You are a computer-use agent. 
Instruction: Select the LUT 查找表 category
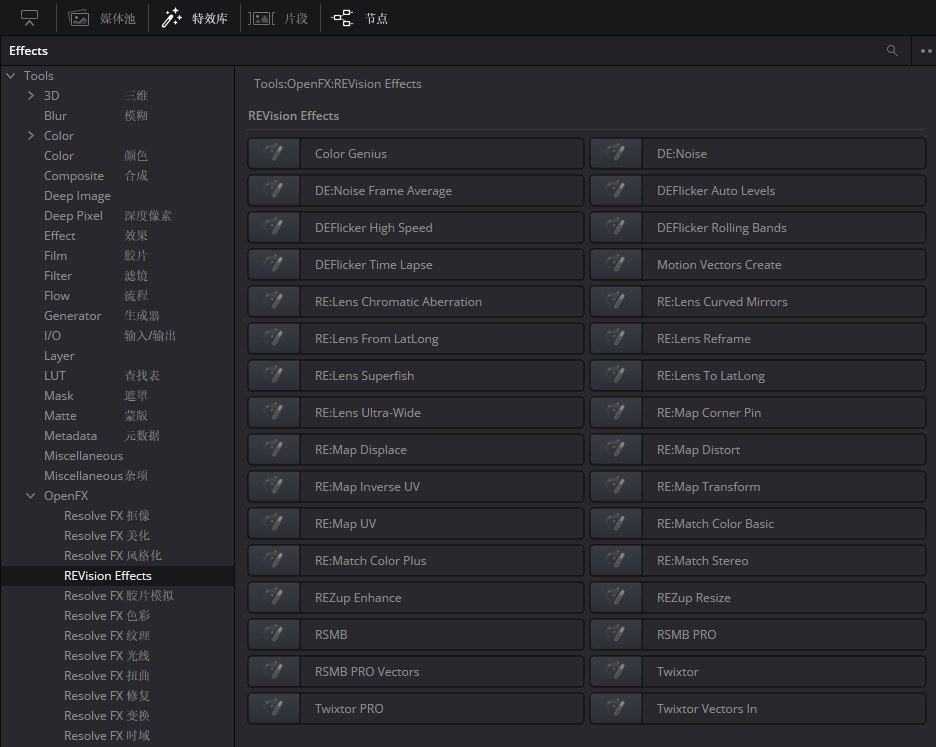[x=101, y=376]
